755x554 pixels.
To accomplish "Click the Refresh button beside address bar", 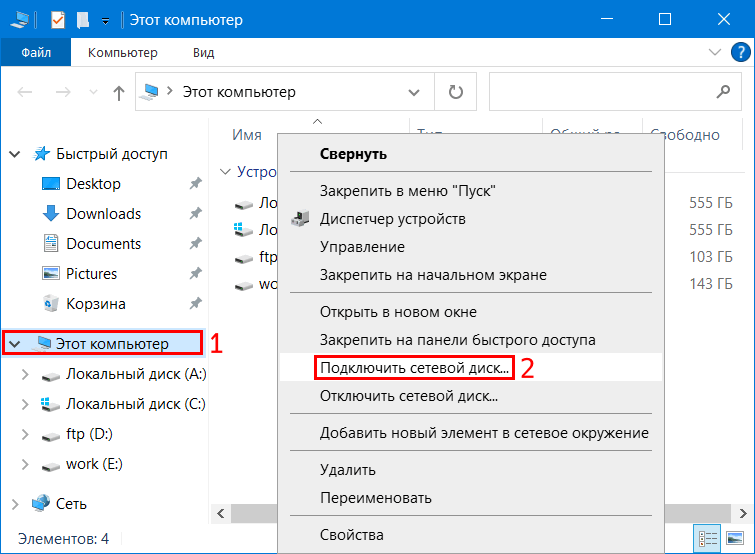I will (456, 92).
